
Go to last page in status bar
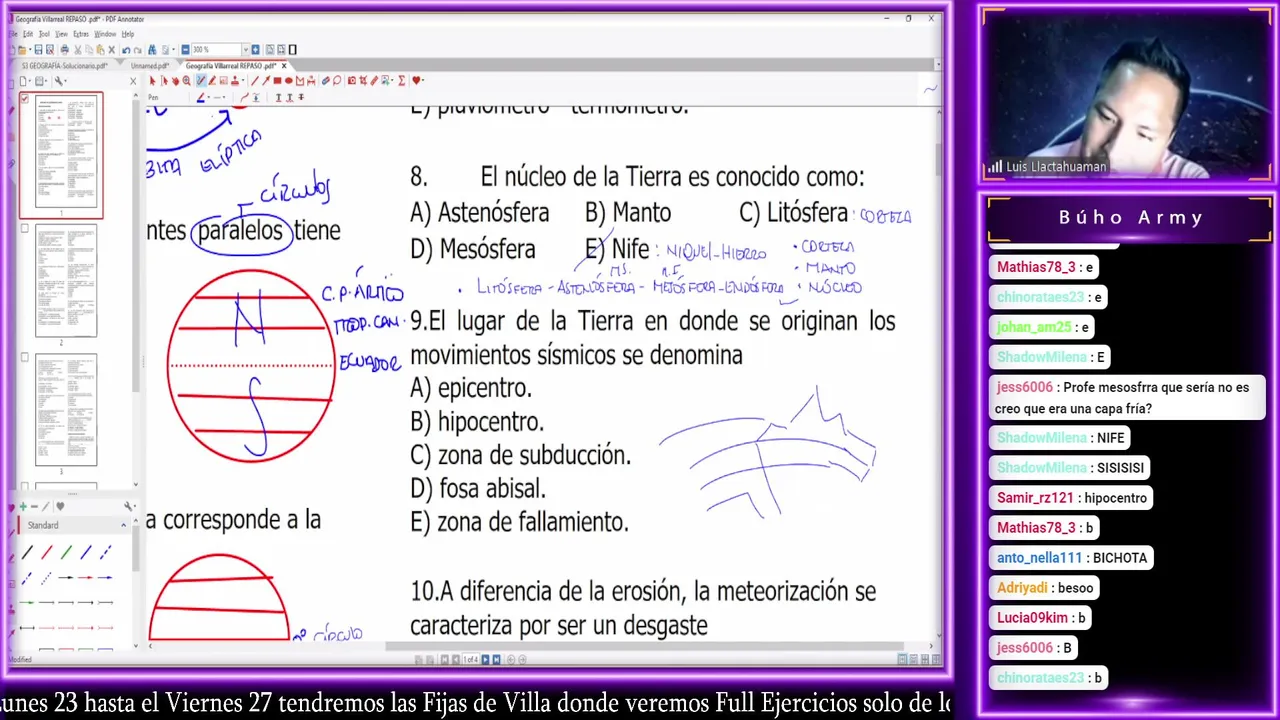(x=497, y=659)
